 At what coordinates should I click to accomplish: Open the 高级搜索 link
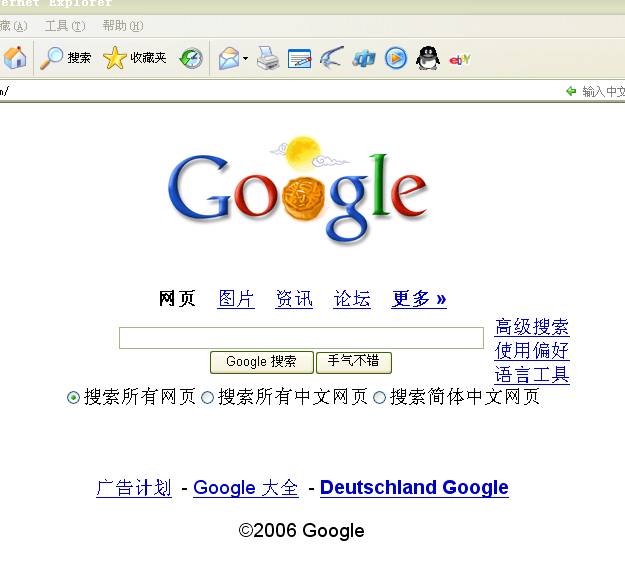532,327
